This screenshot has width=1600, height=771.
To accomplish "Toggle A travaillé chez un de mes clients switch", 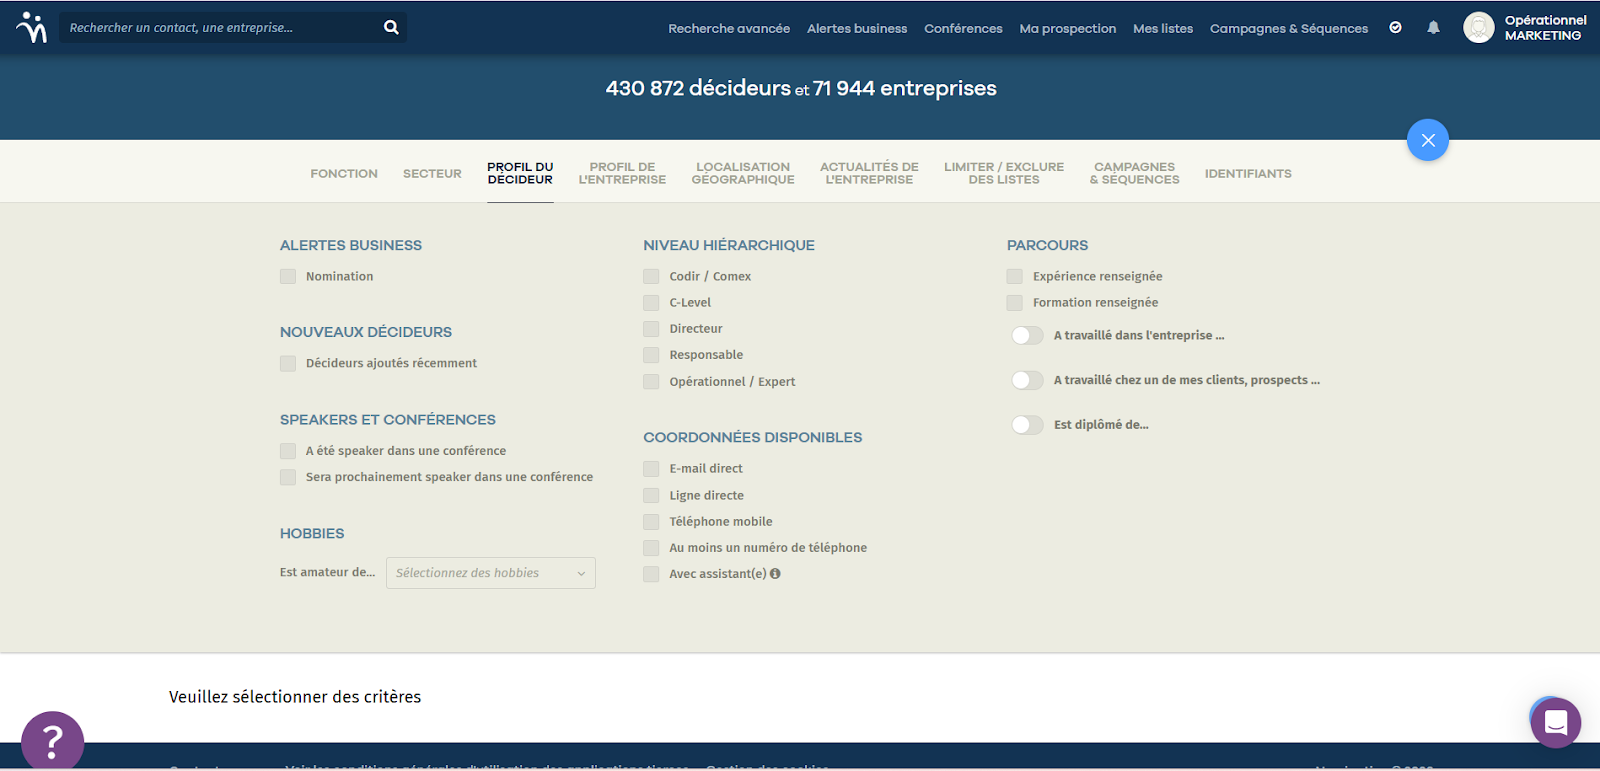I will coord(1027,380).
